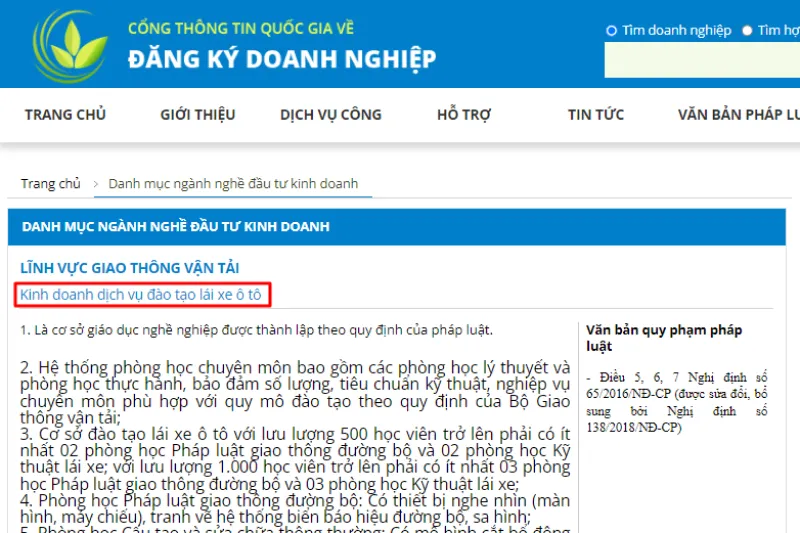
Task: Click the breadcrumb chevron separator arrow
Action: click(x=96, y=184)
